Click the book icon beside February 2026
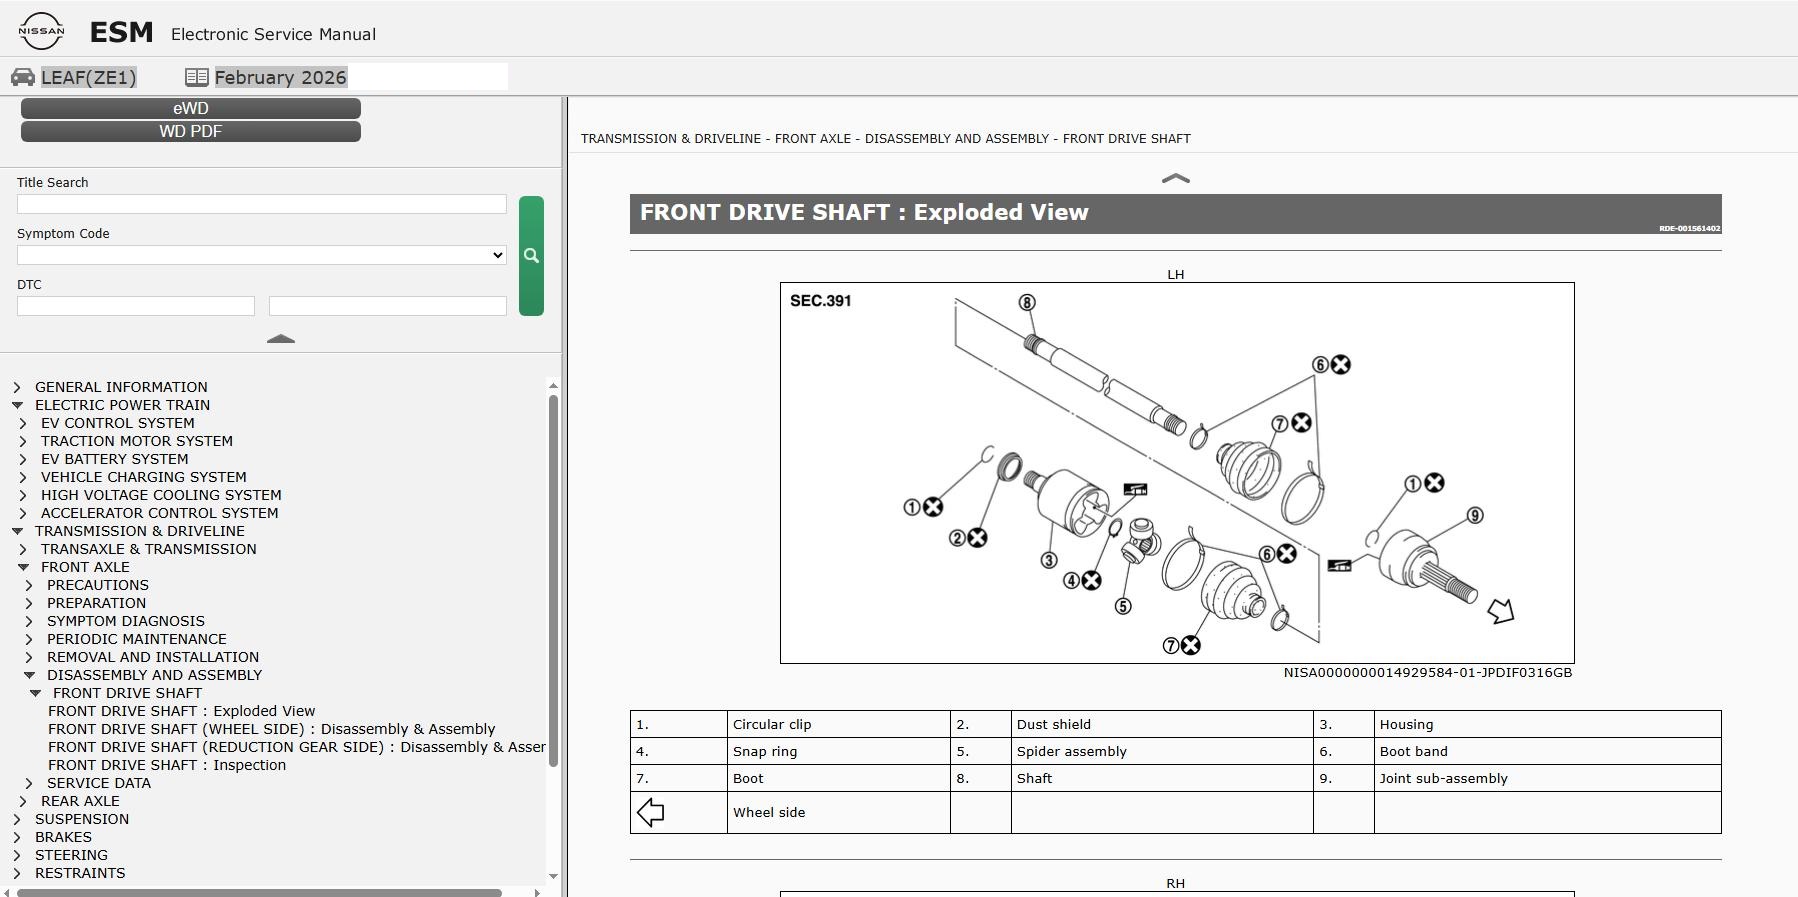 (196, 77)
